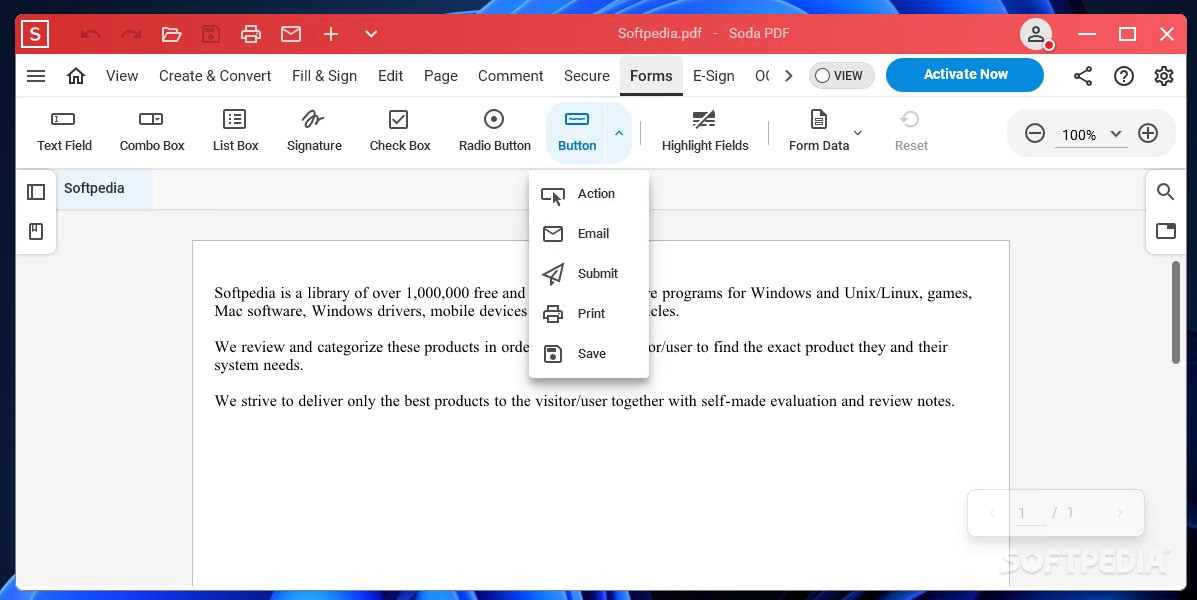
Task: Select the Forms tab
Action: point(651,76)
